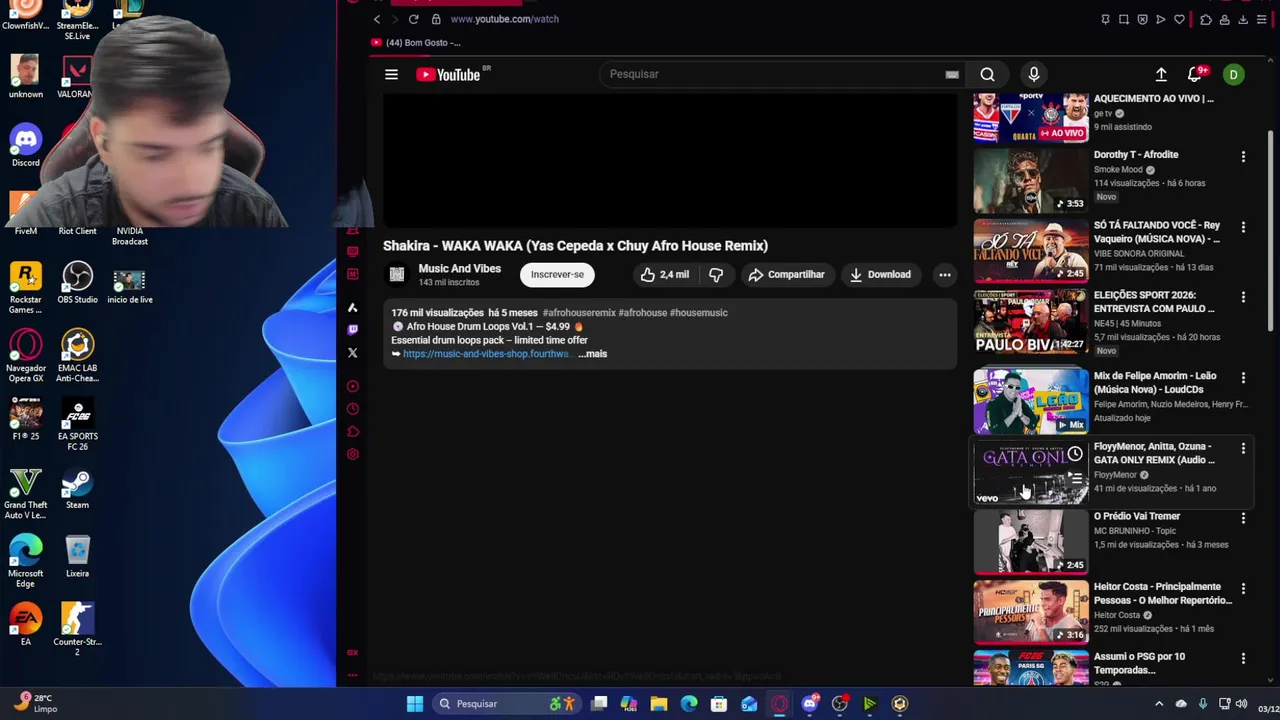Subscribe with the Inscrever-se button
Viewport: 1280px width, 720px height.
[557, 274]
